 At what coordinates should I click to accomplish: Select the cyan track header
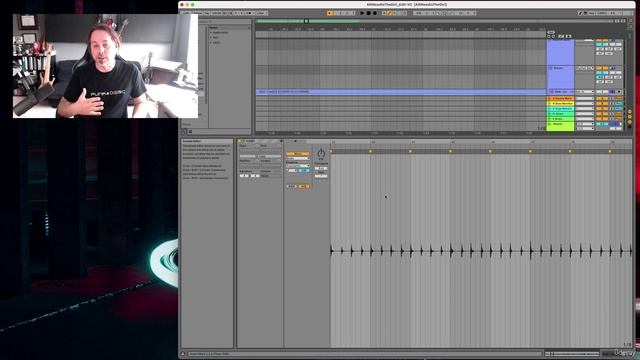560,109
